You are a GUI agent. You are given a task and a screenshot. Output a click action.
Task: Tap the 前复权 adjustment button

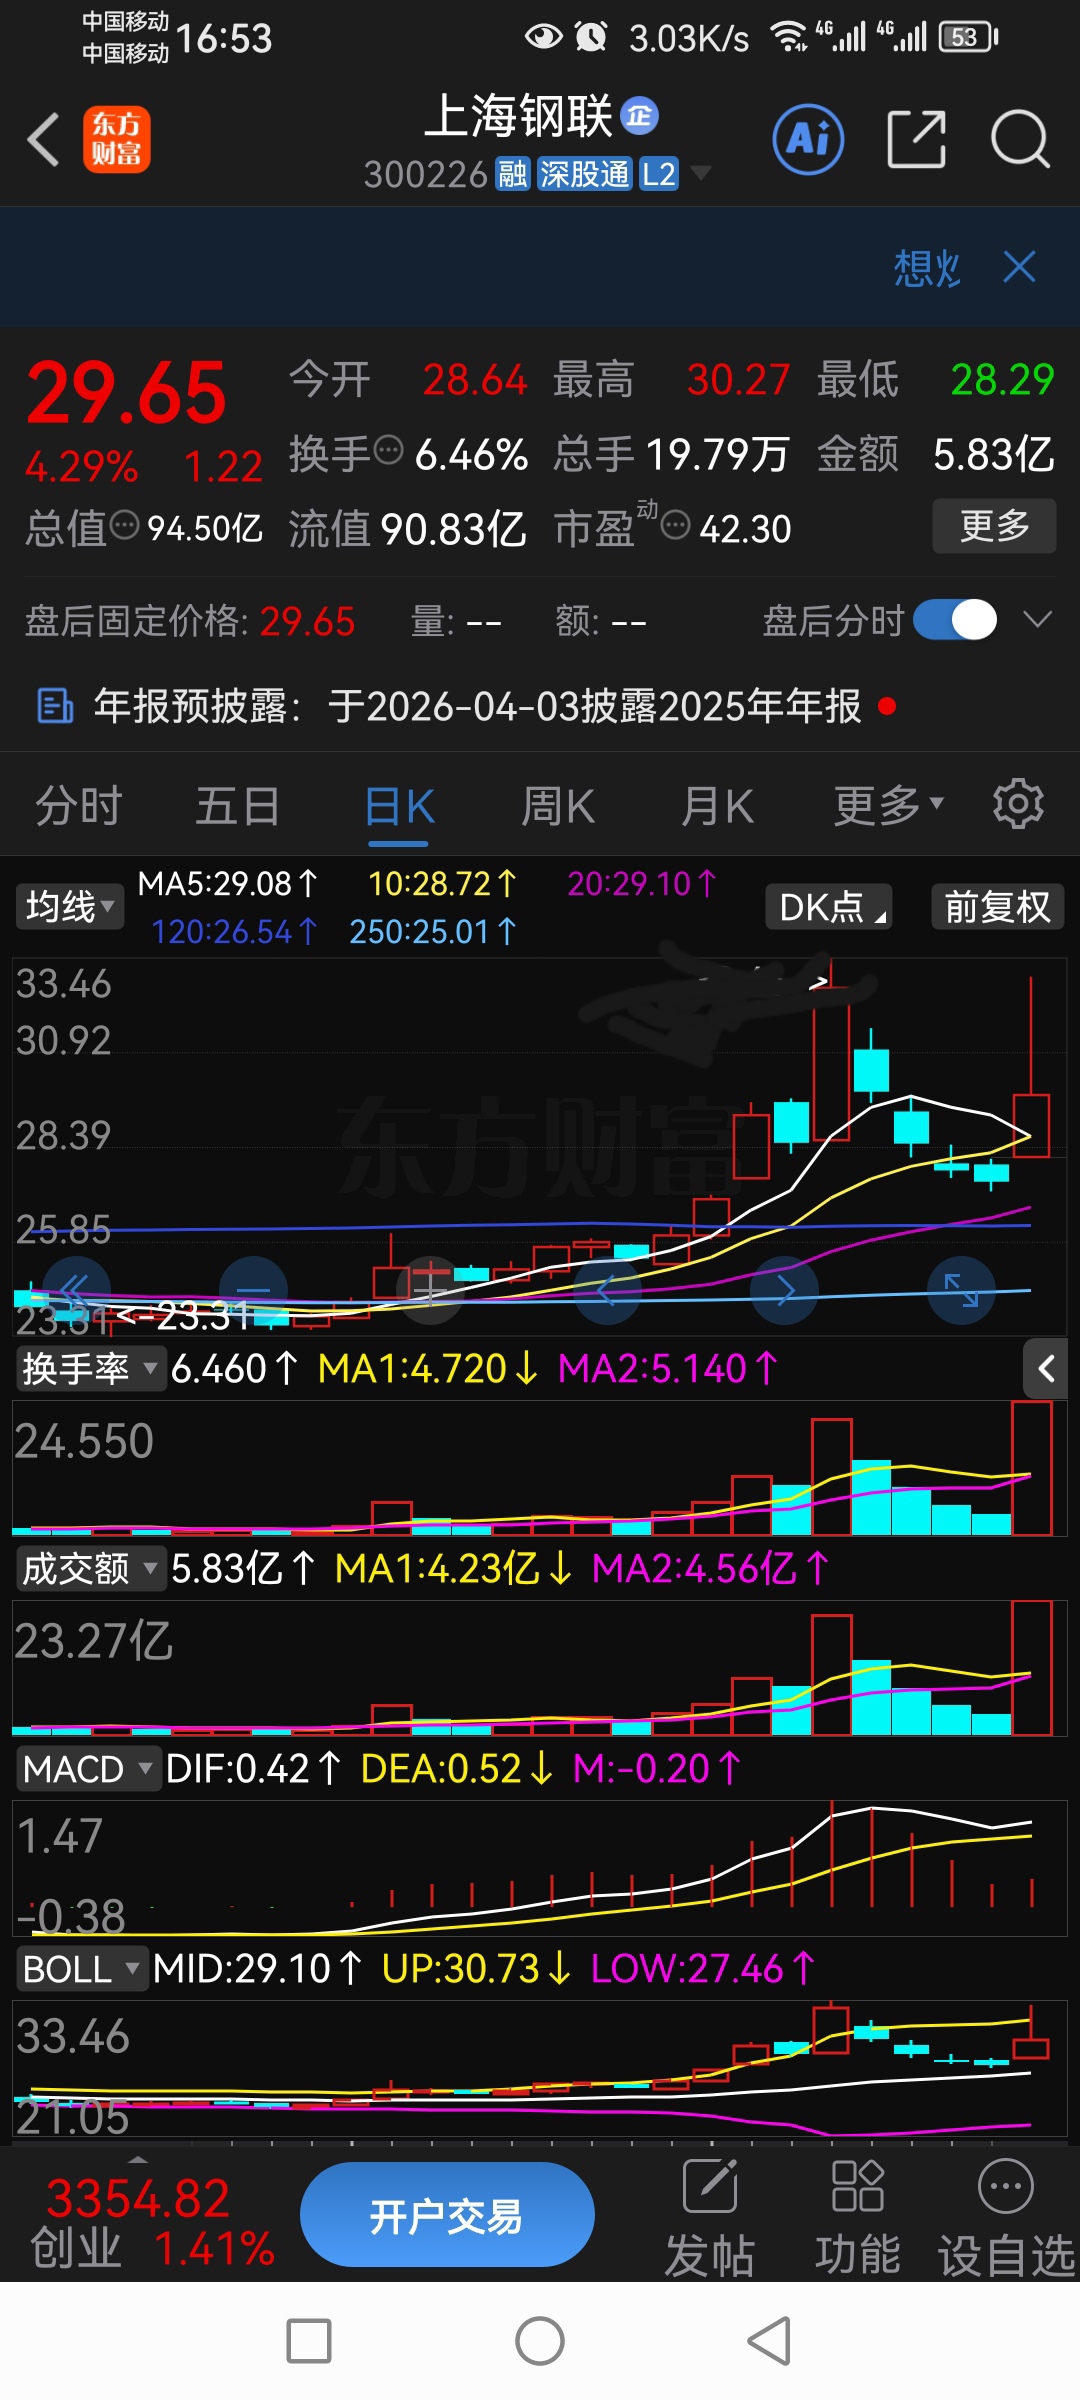[997, 907]
